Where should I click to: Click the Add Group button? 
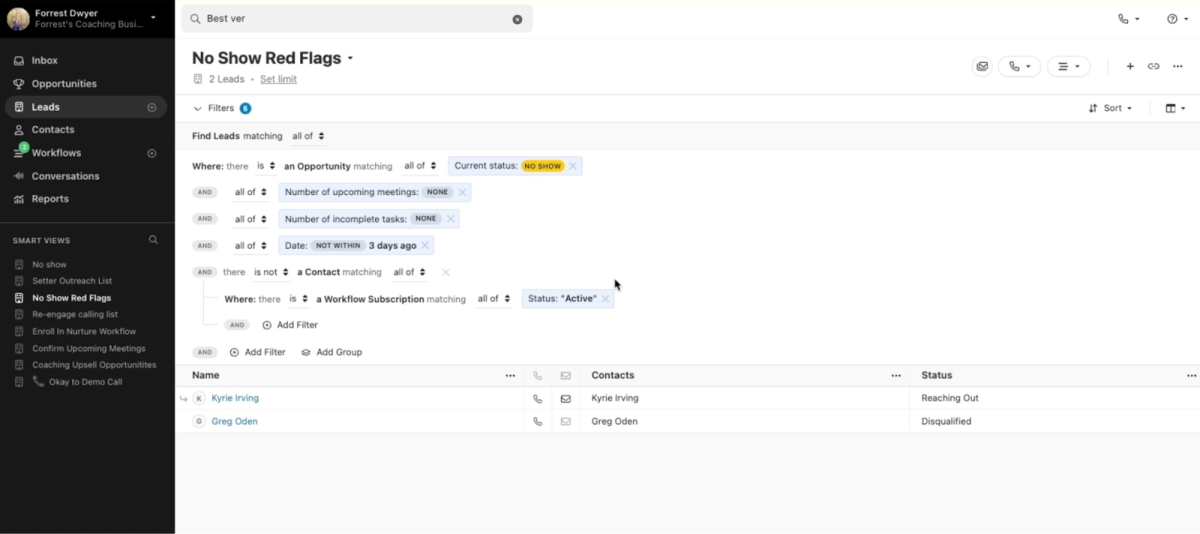click(332, 352)
